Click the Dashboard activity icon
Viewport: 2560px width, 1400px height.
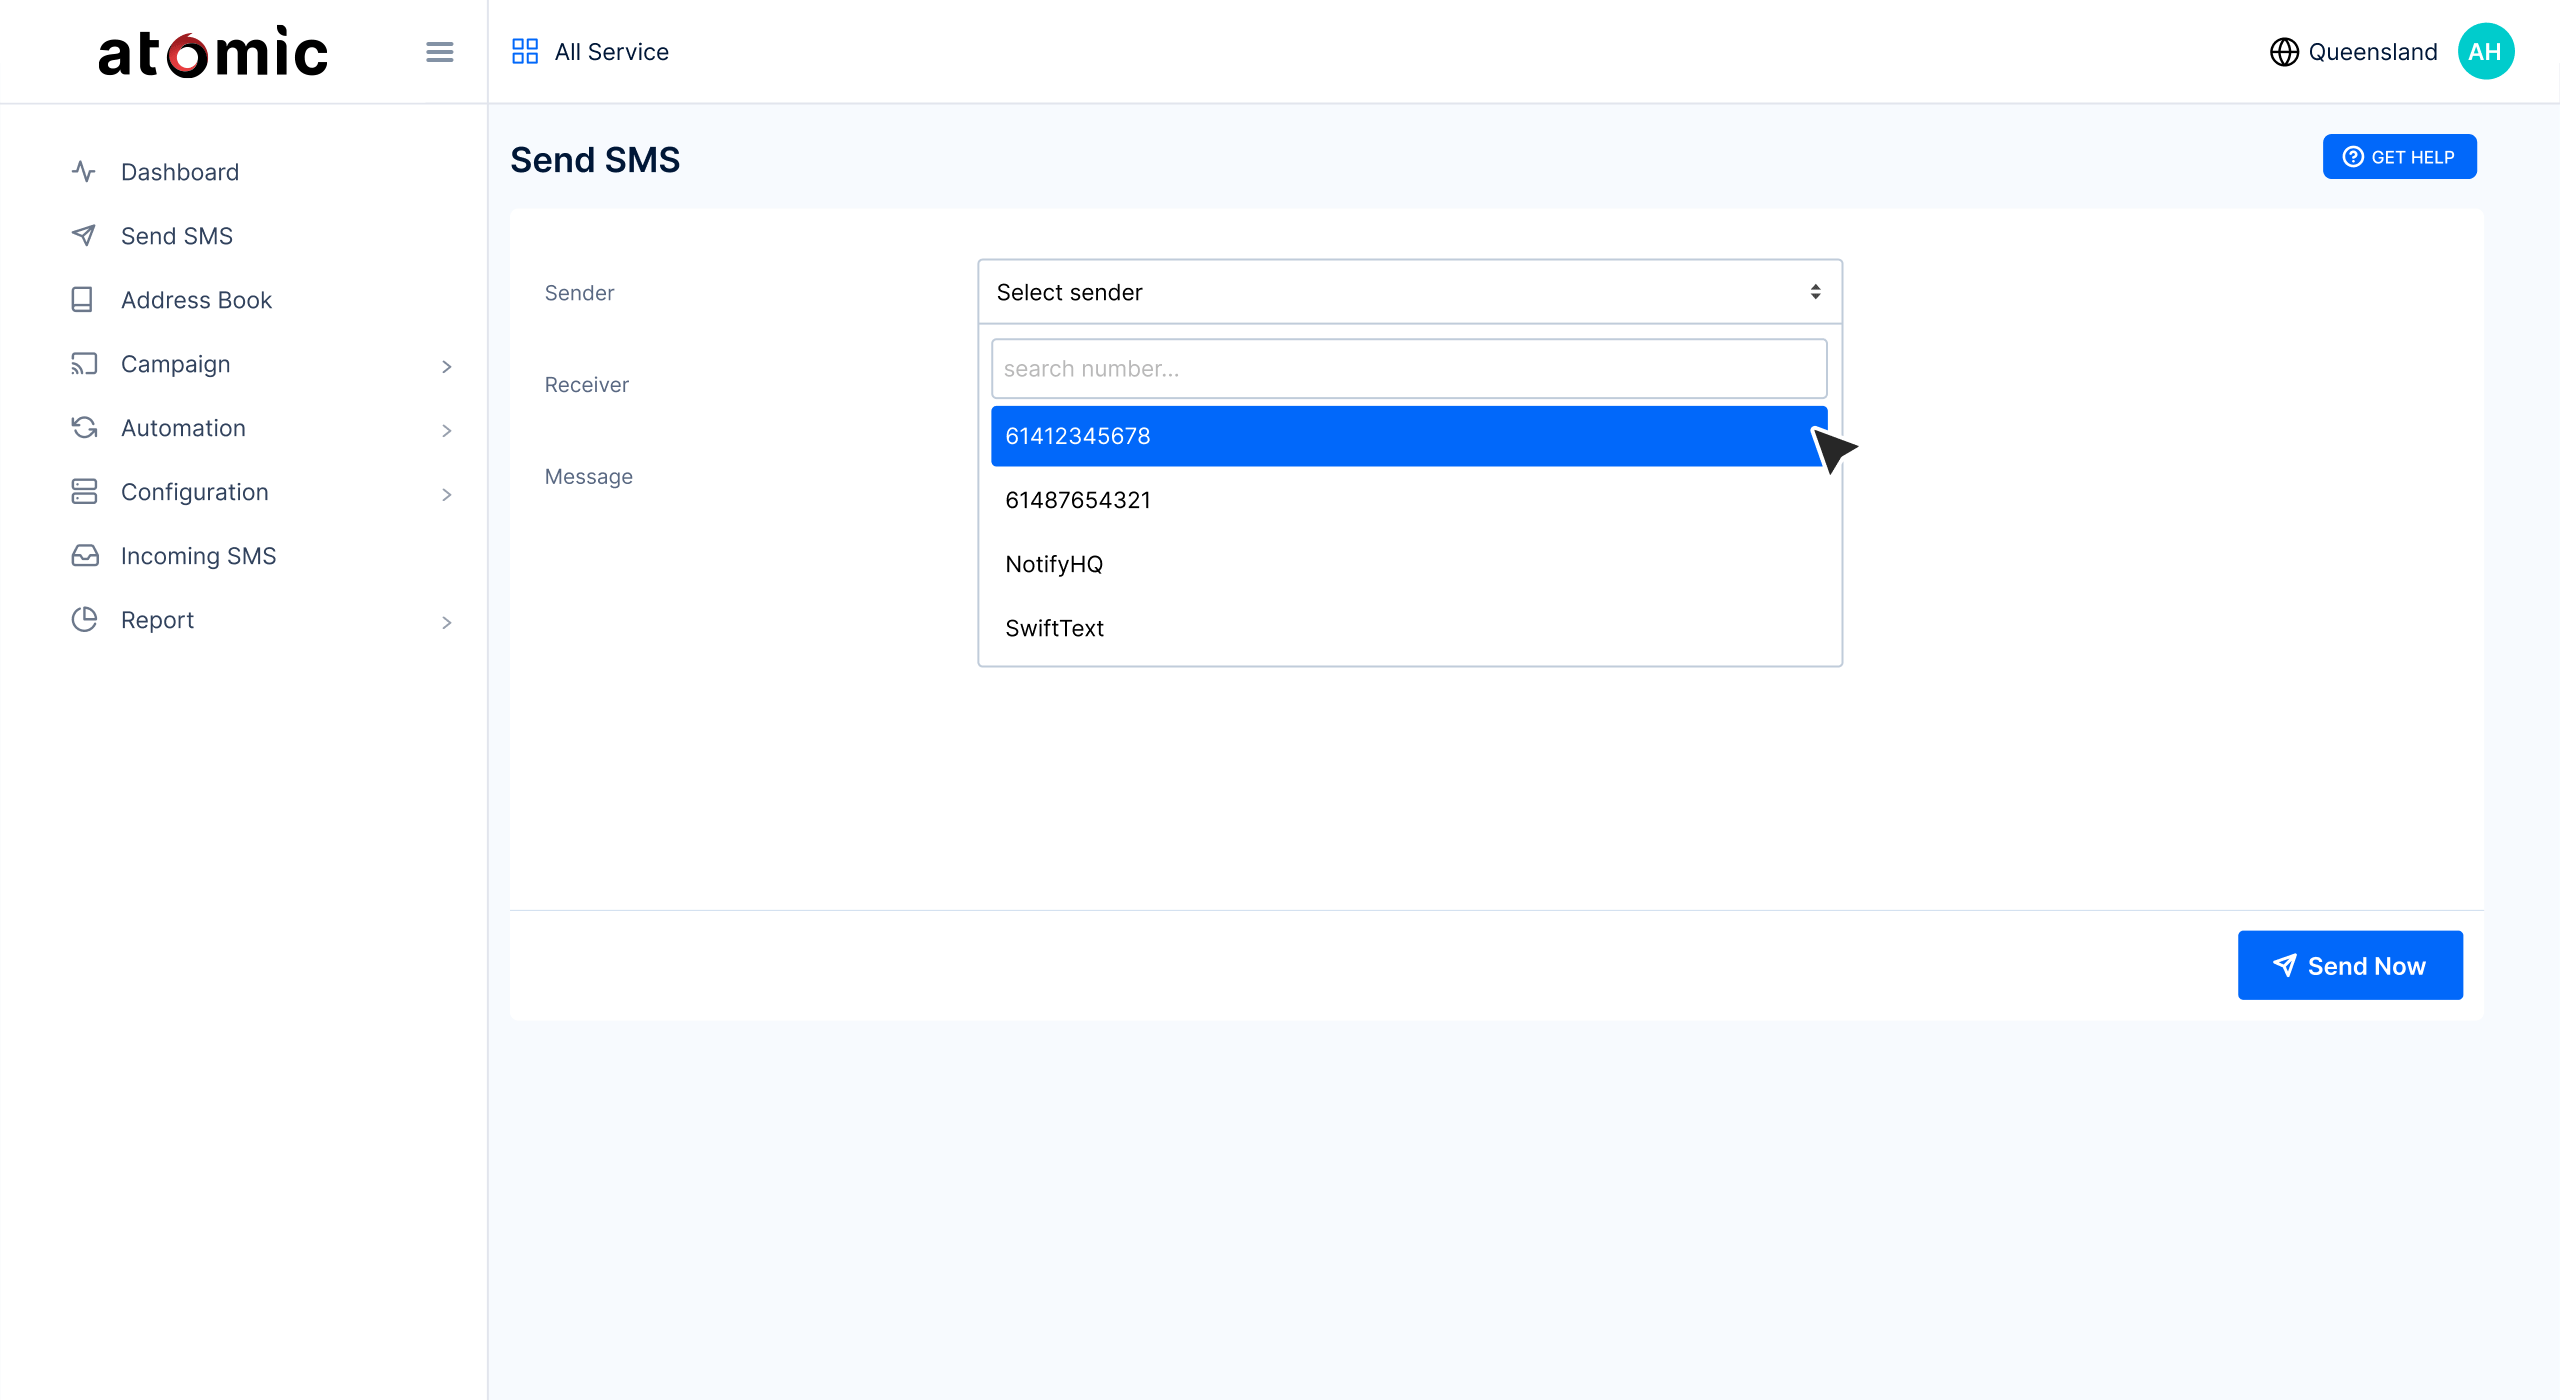(x=84, y=172)
